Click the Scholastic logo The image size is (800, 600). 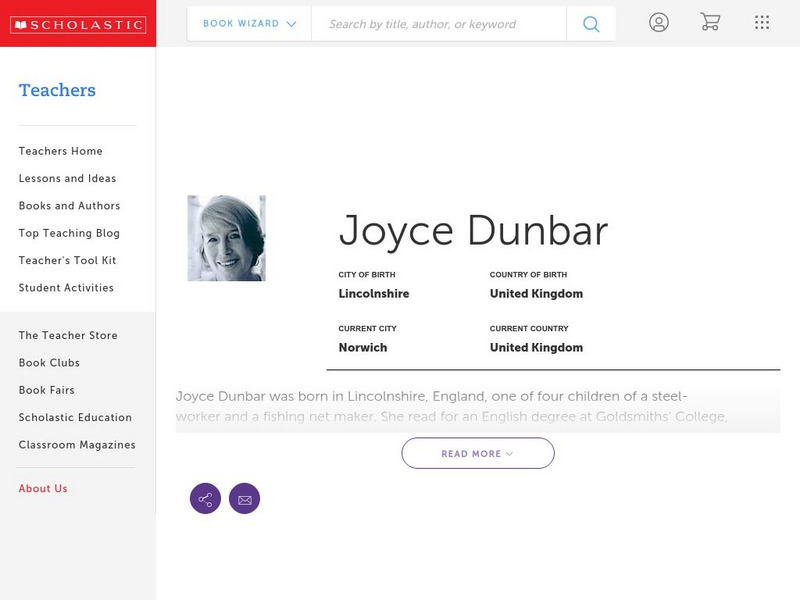[78, 25]
